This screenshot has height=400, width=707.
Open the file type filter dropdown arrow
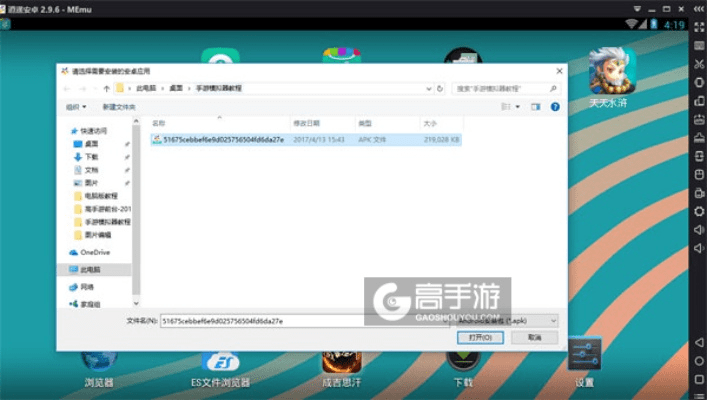point(553,321)
